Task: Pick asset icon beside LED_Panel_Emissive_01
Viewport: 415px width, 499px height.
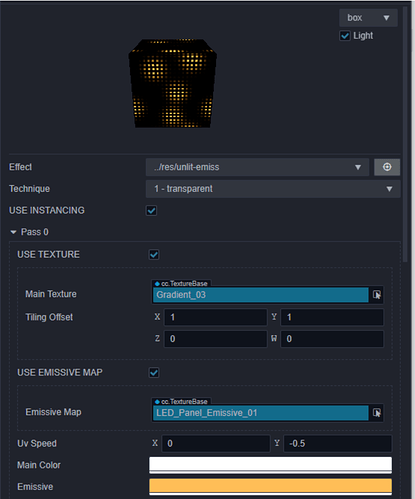Action: (377, 413)
